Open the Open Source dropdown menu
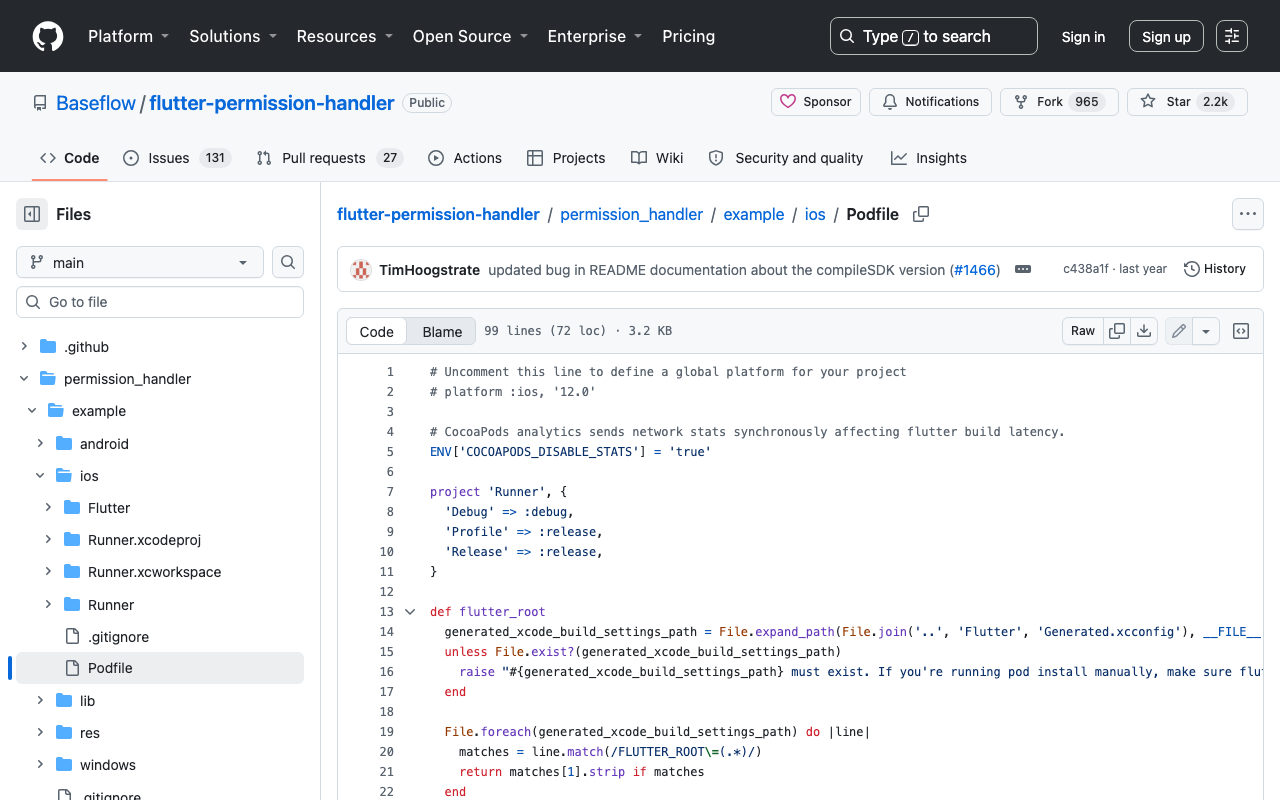The width and height of the screenshot is (1280, 800). tap(470, 36)
